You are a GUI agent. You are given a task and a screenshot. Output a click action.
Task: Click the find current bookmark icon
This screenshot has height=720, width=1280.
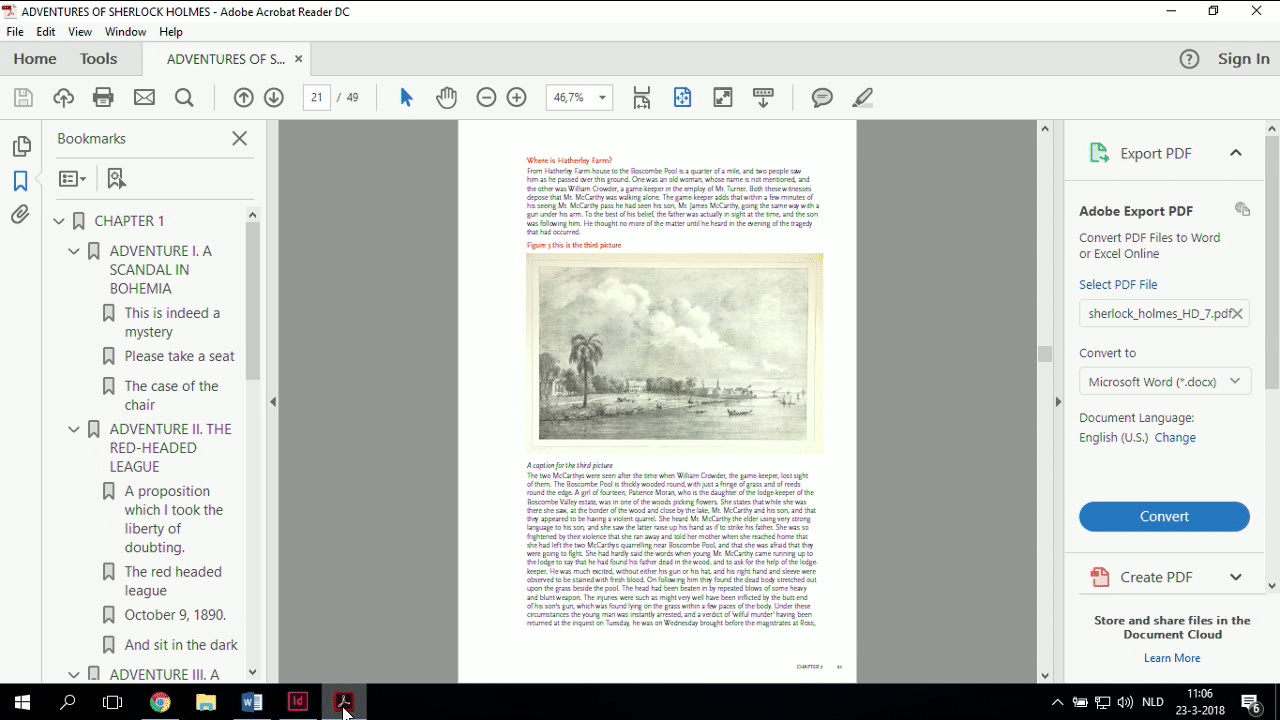click(117, 179)
